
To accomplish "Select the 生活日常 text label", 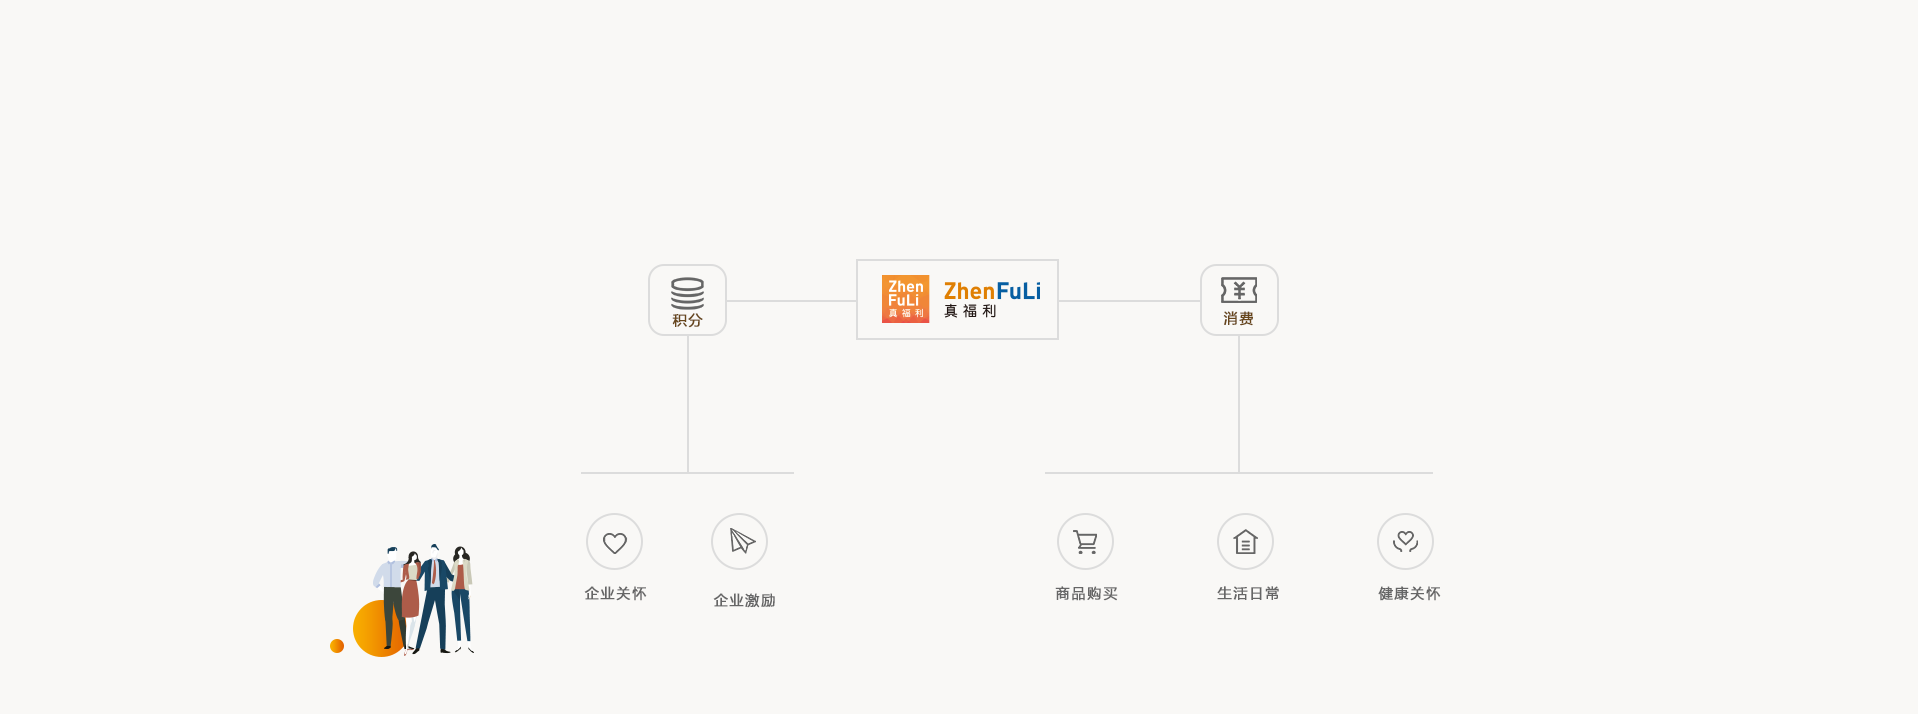I will pyautogui.click(x=1248, y=593).
